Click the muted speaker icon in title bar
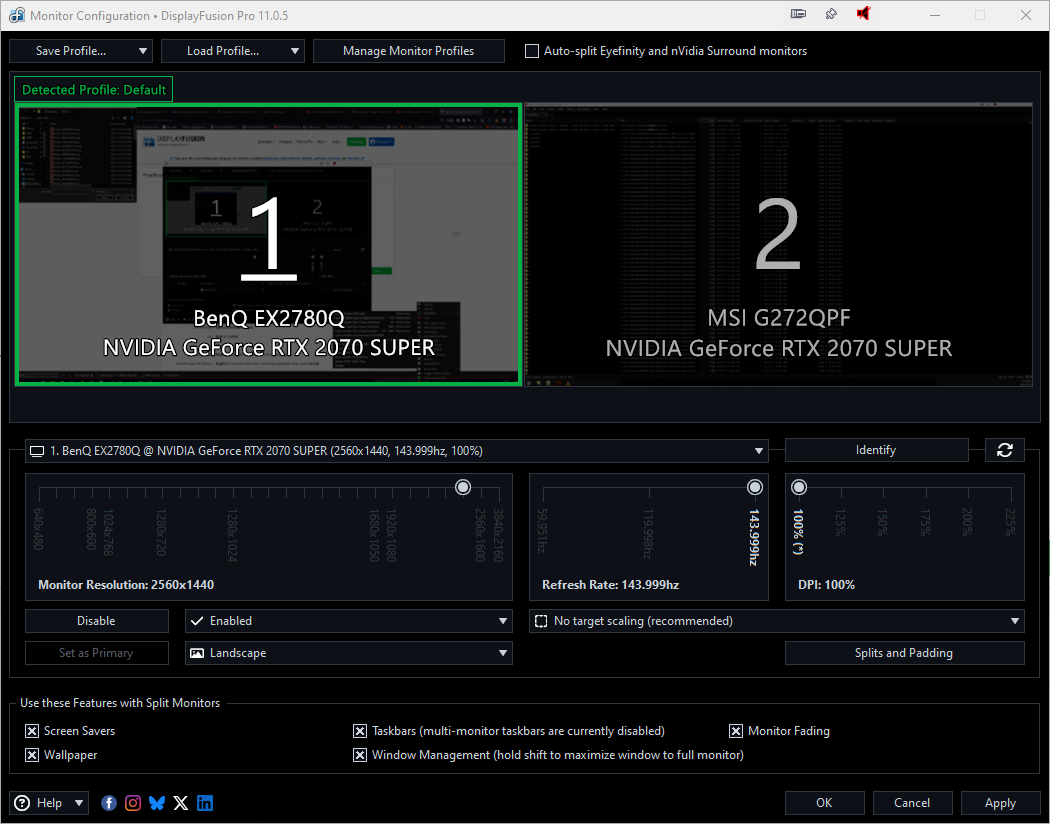Image resolution: width=1050 pixels, height=824 pixels. (x=863, y=14)
